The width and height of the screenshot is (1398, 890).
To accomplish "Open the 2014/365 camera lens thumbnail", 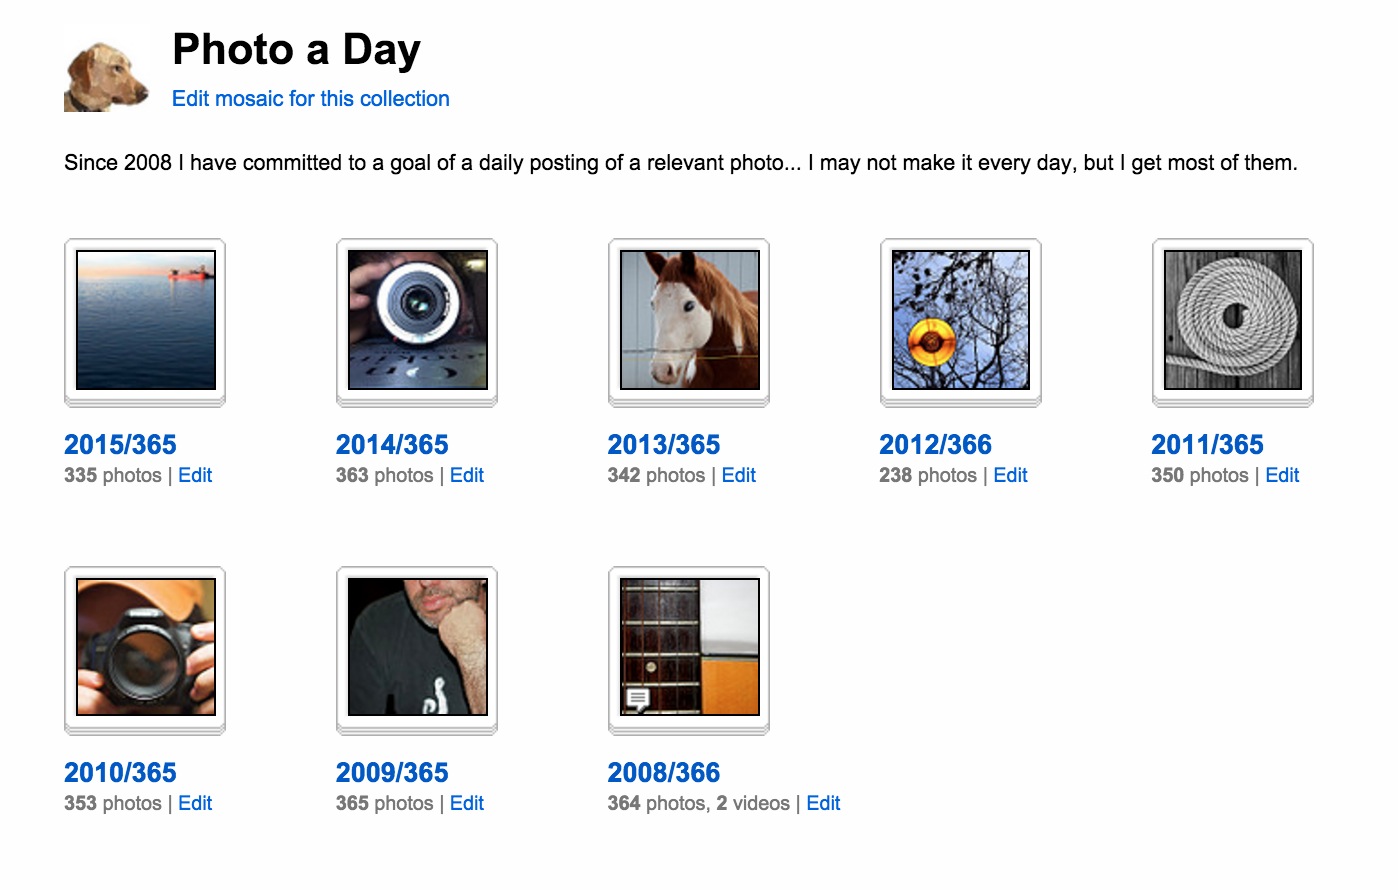I will coord(418,320).
